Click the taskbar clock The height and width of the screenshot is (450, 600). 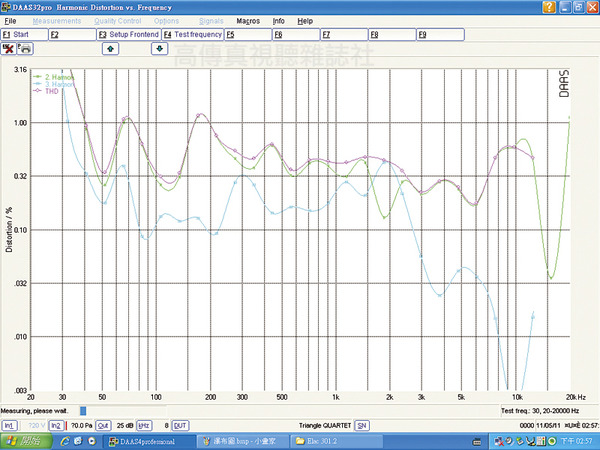(577, 442)
